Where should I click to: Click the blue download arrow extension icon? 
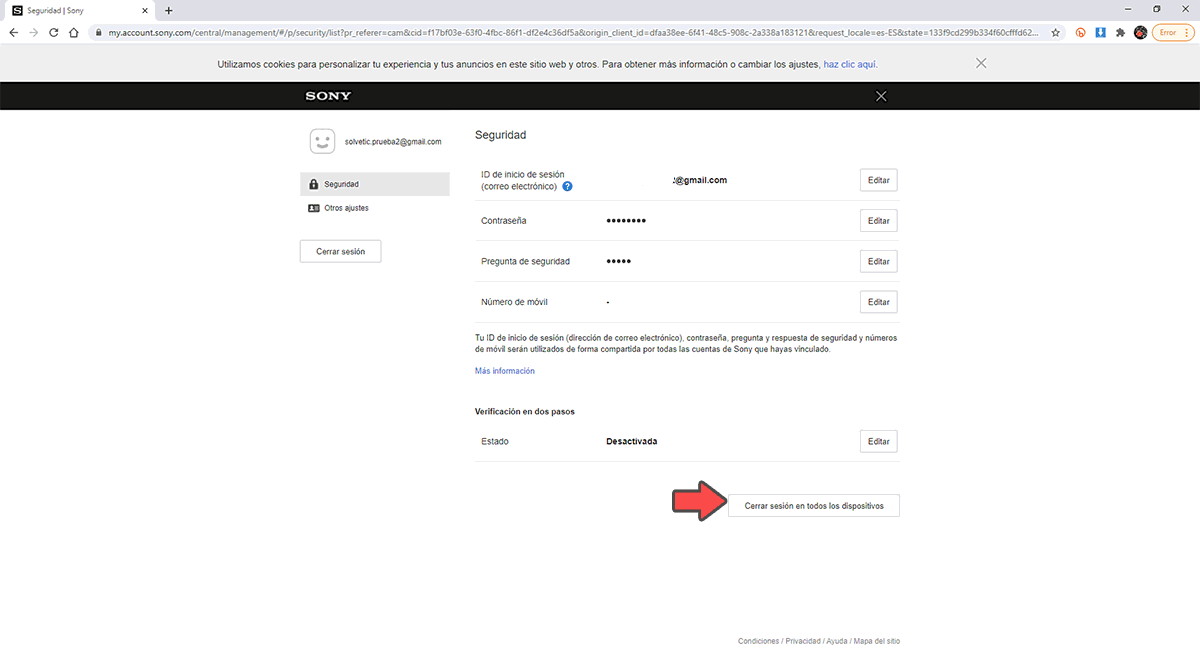coord(1100,32)
